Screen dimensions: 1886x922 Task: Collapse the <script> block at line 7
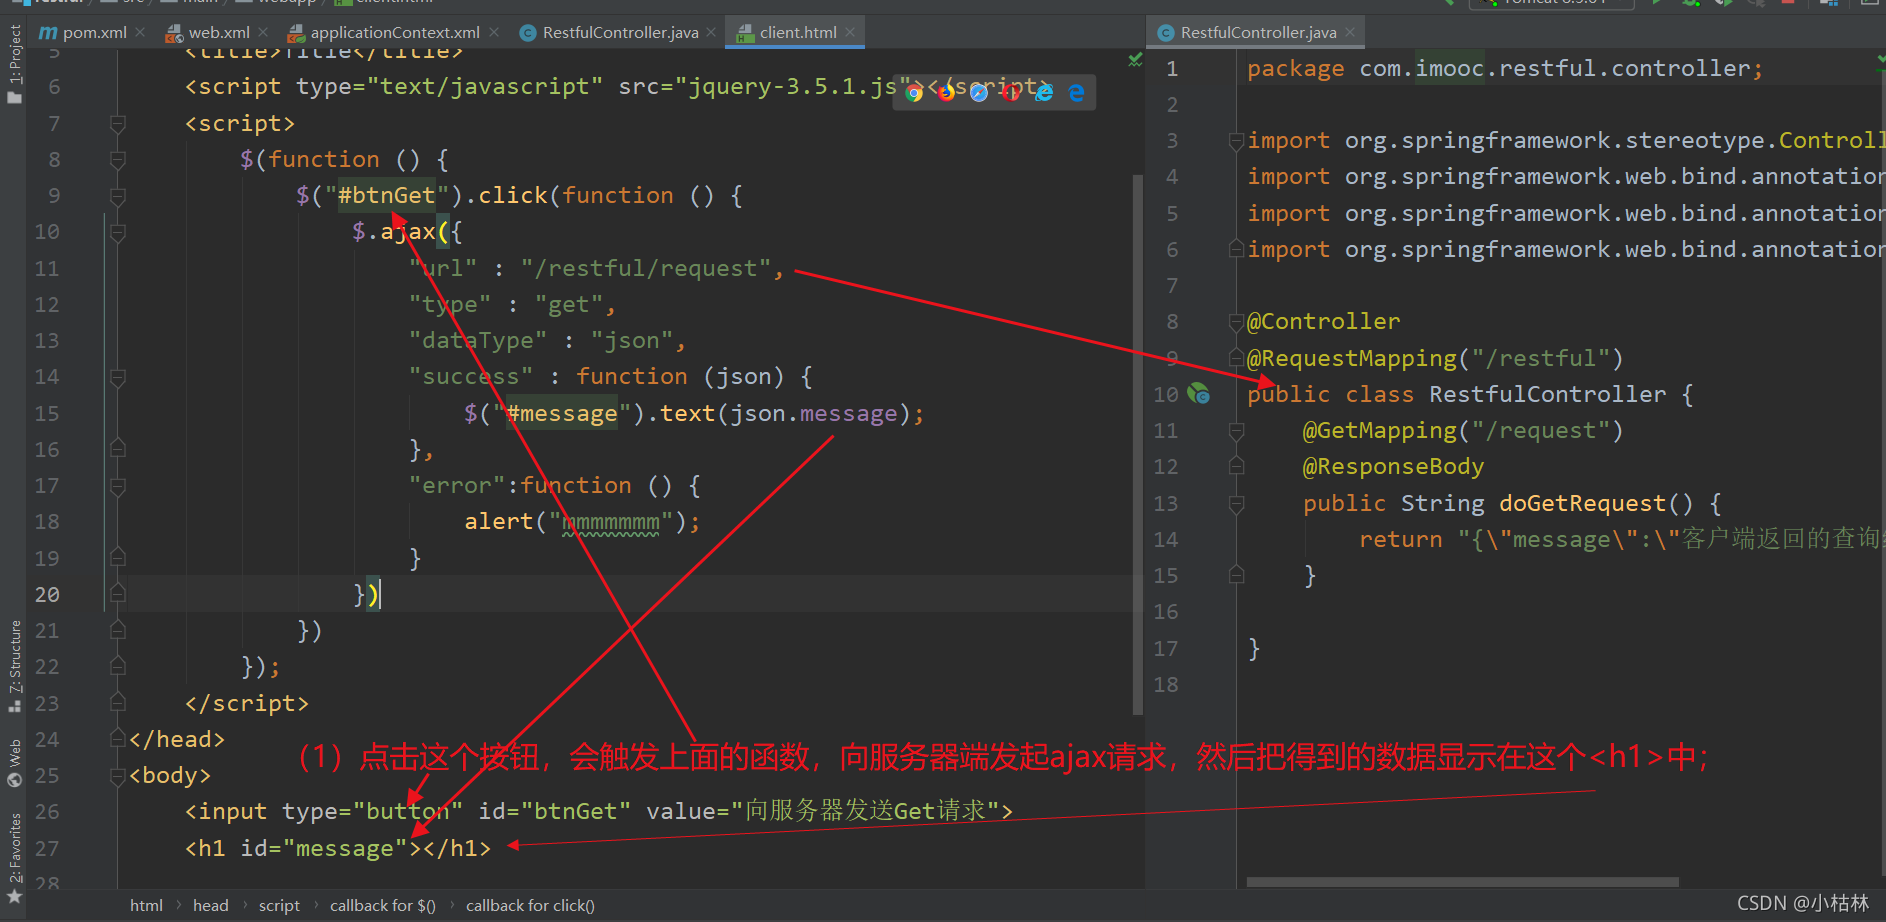(x=118, y=123)
